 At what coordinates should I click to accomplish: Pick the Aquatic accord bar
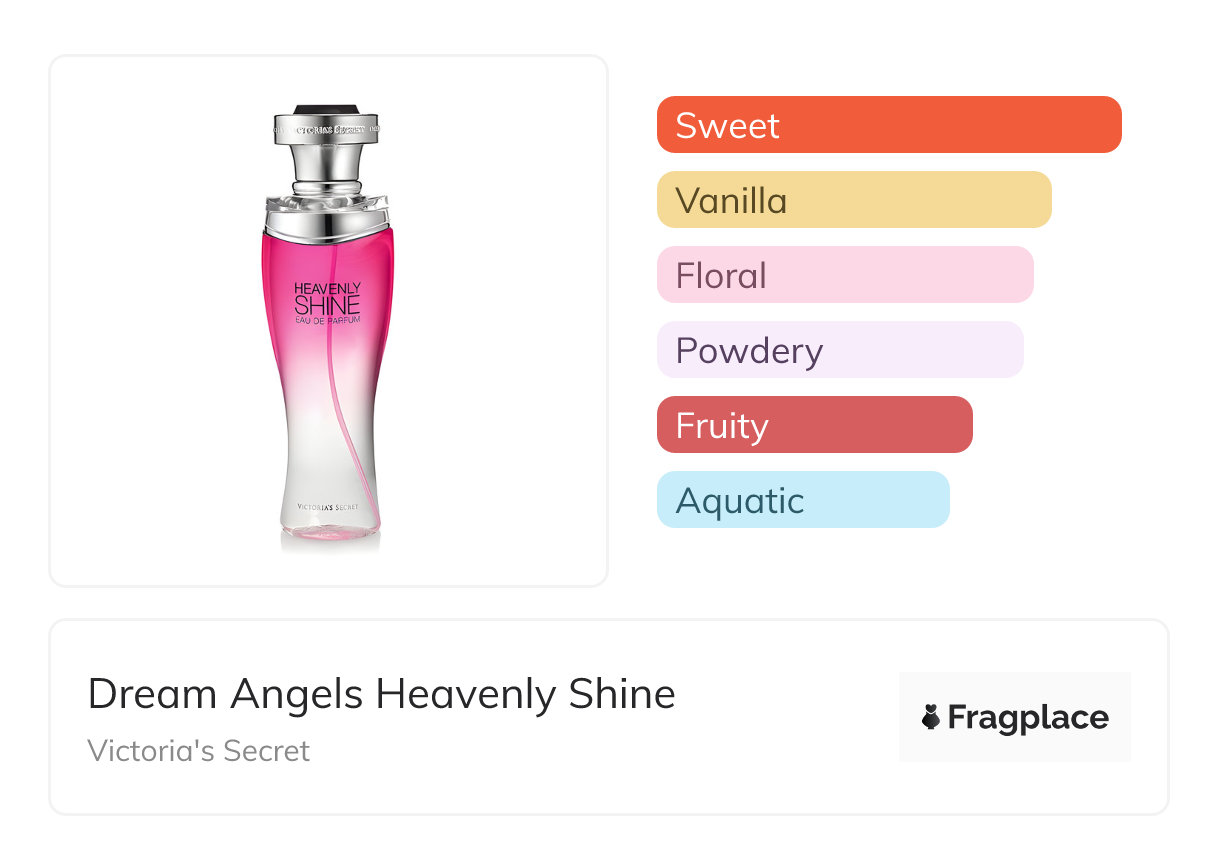(x=802, y=500)
